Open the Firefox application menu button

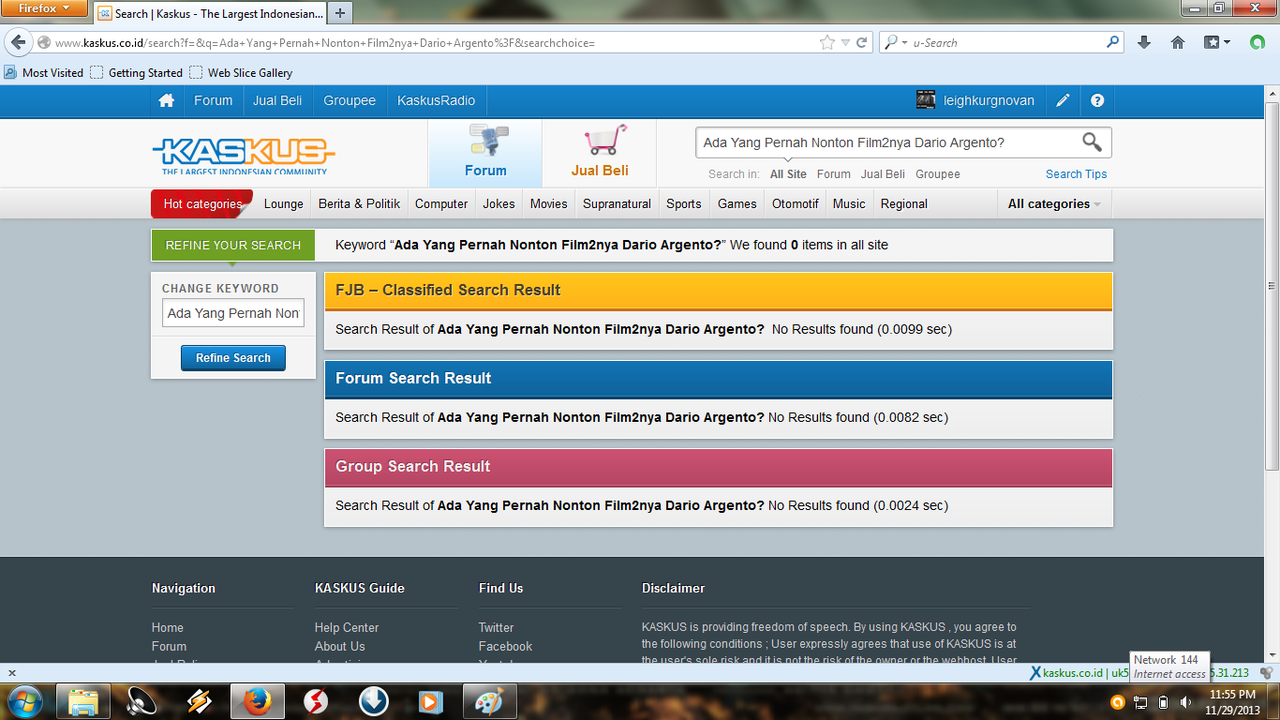(45, 9)
